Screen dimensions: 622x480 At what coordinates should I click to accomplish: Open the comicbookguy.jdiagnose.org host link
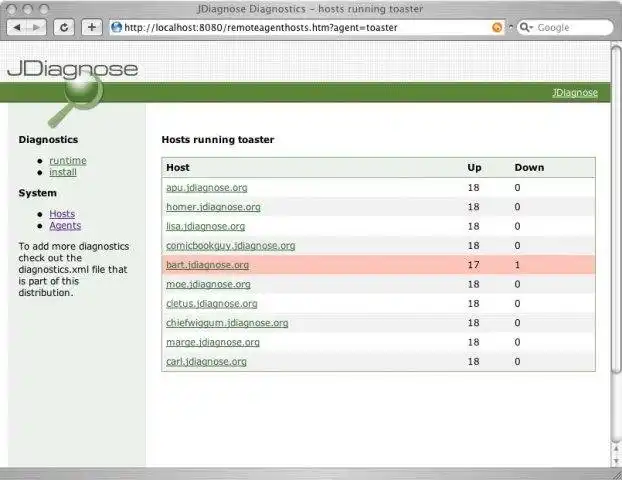(x=230, y=246)
